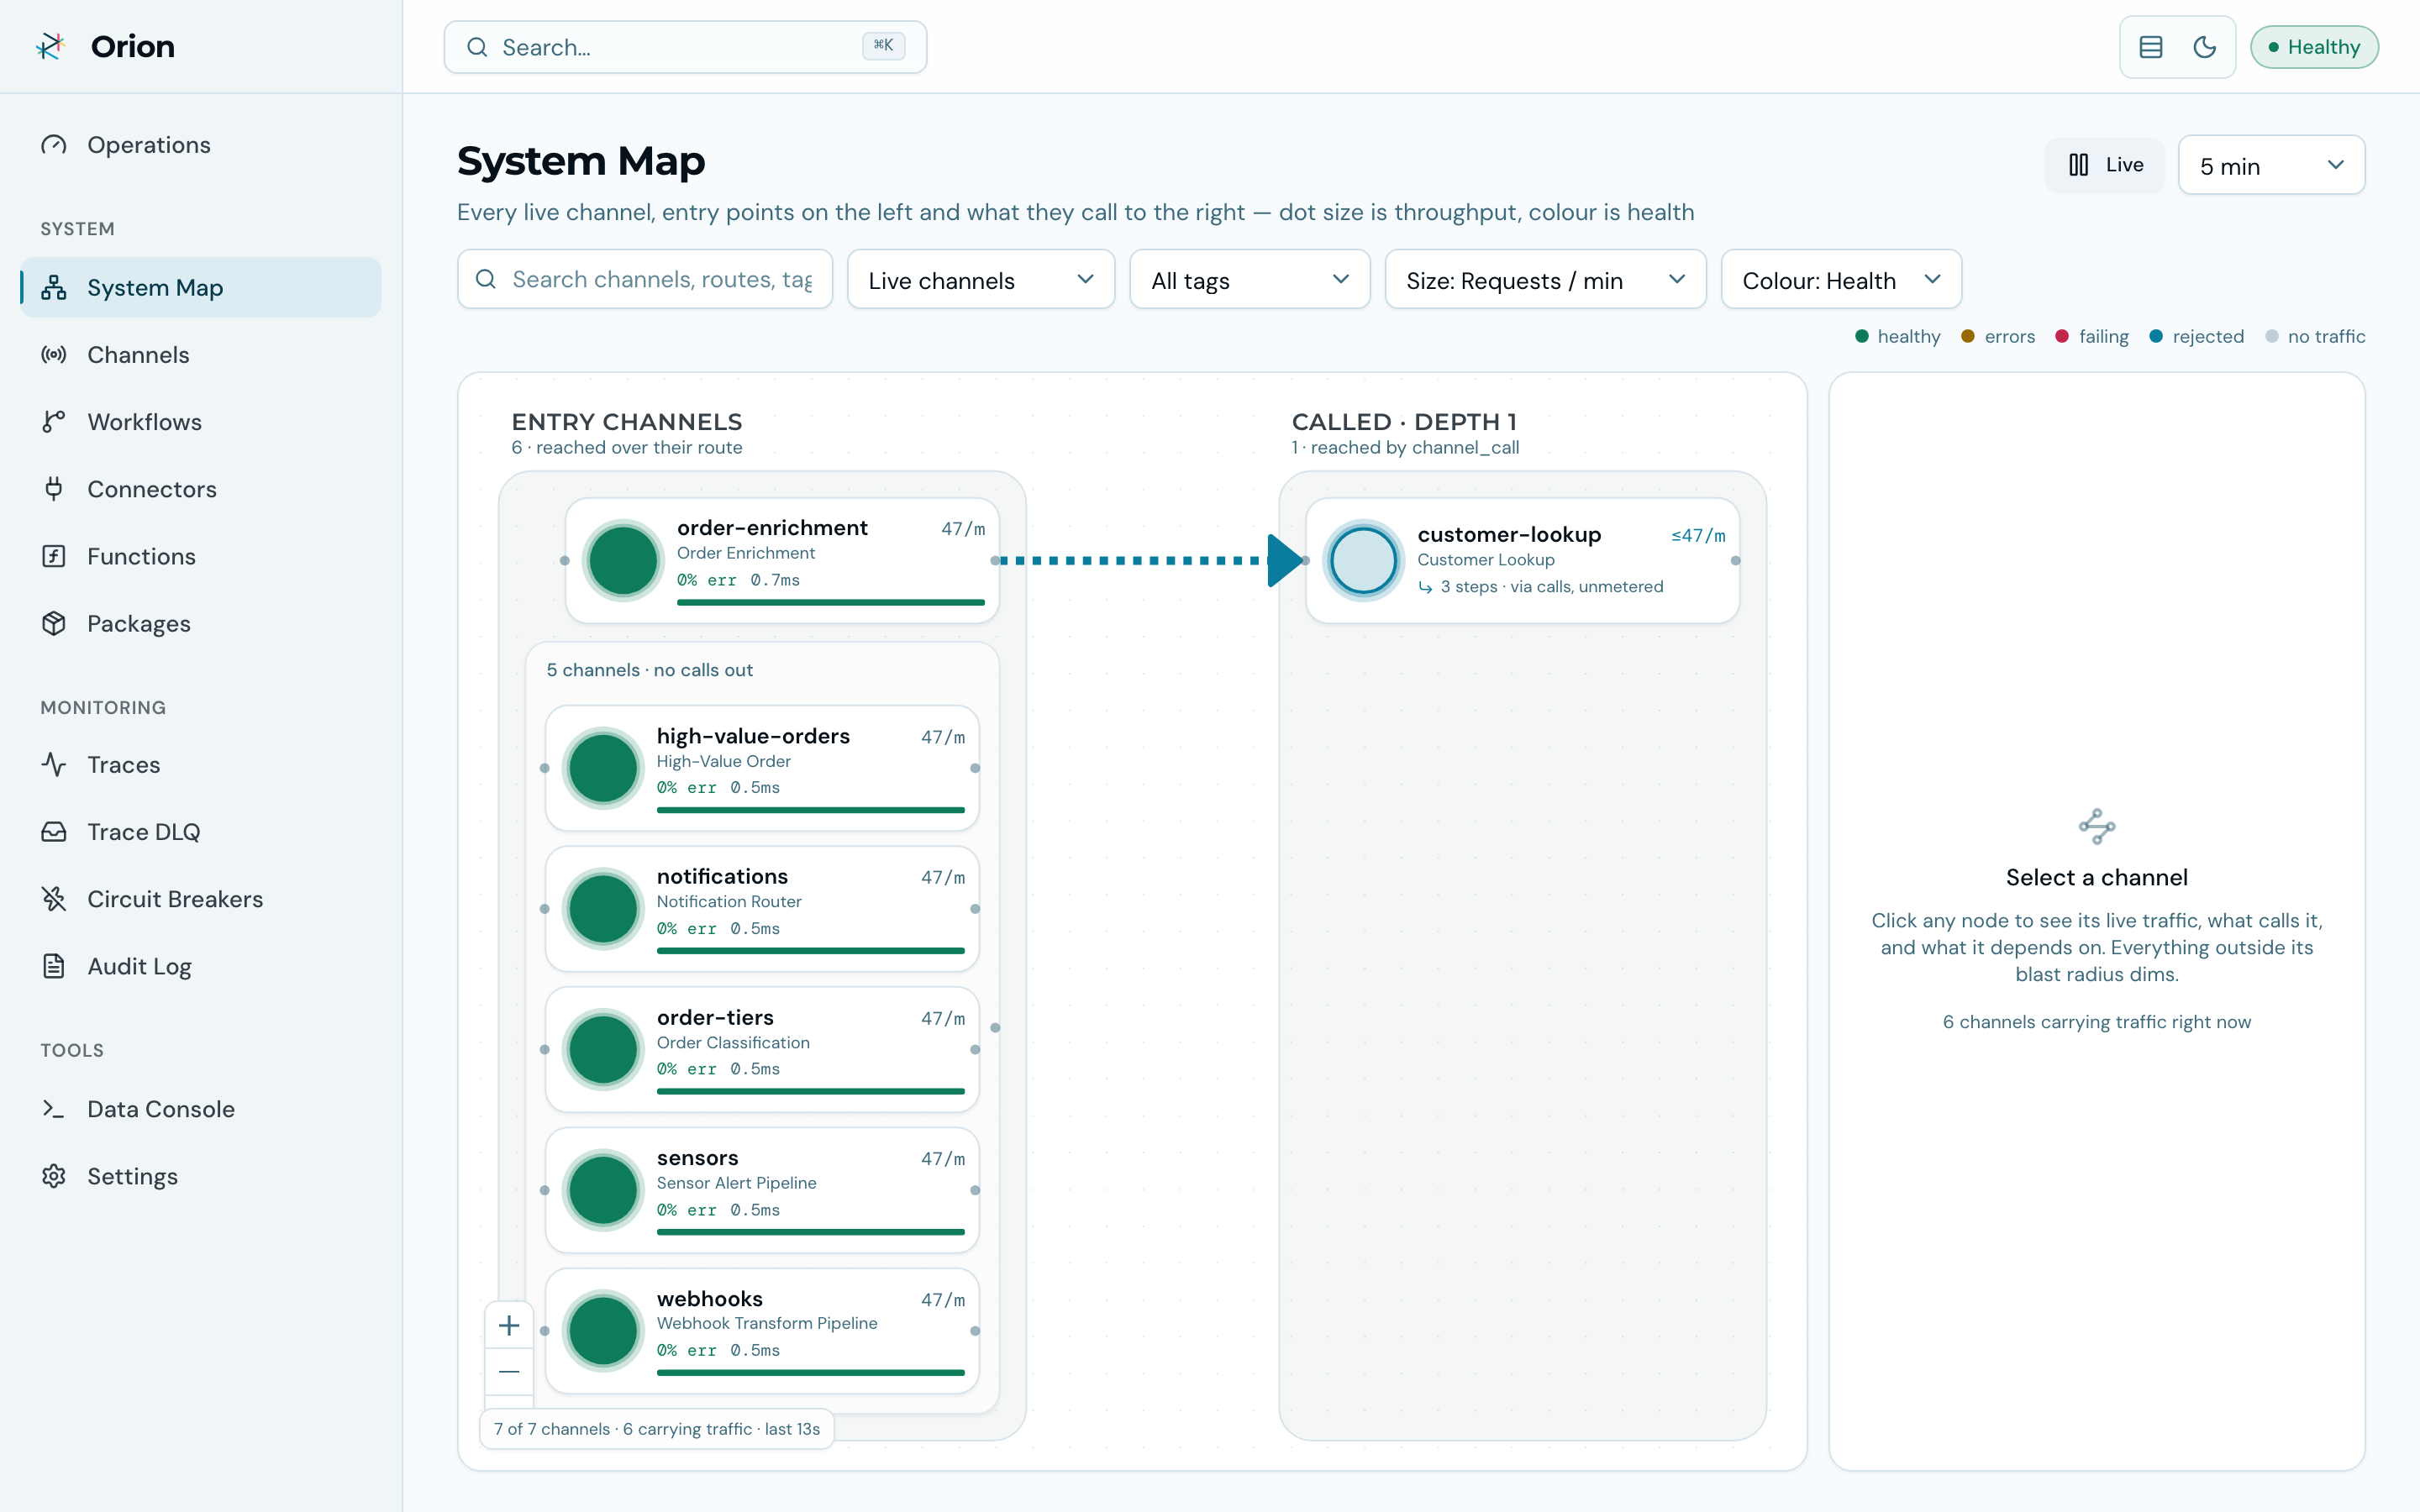This screenshot has width=2420, height=1512.
Task: Go to Operations page
Action: [200, 145]
